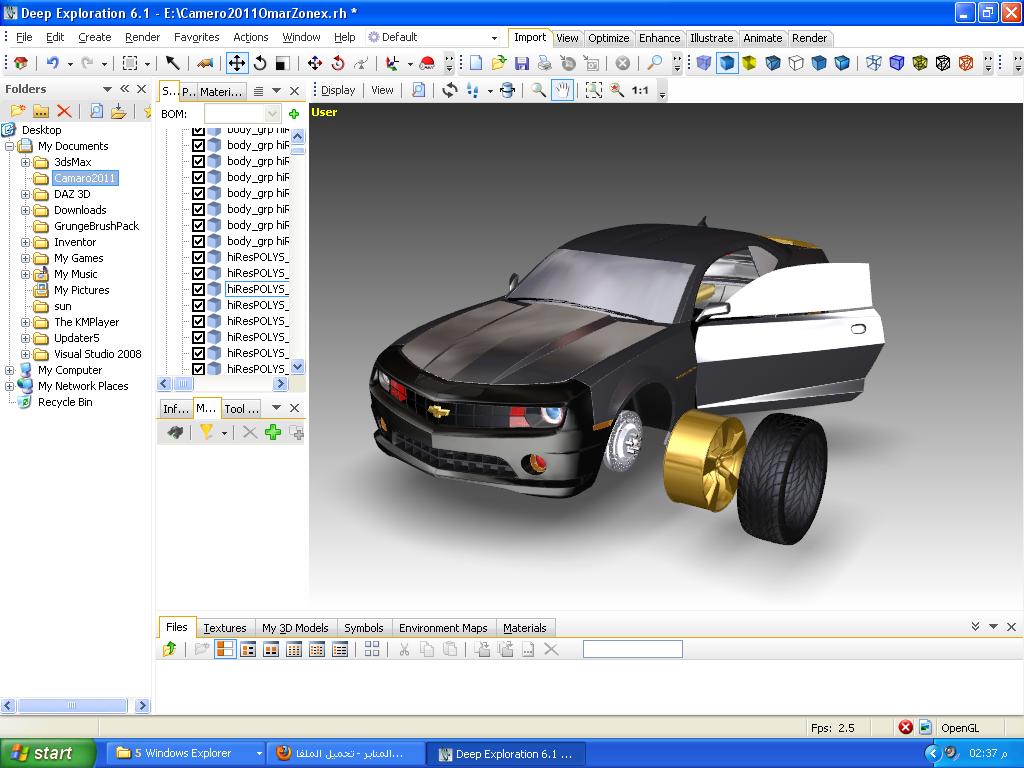Choose the black wireframe cube display mode
Screen dimensions: 1024x768
(942, 63)
